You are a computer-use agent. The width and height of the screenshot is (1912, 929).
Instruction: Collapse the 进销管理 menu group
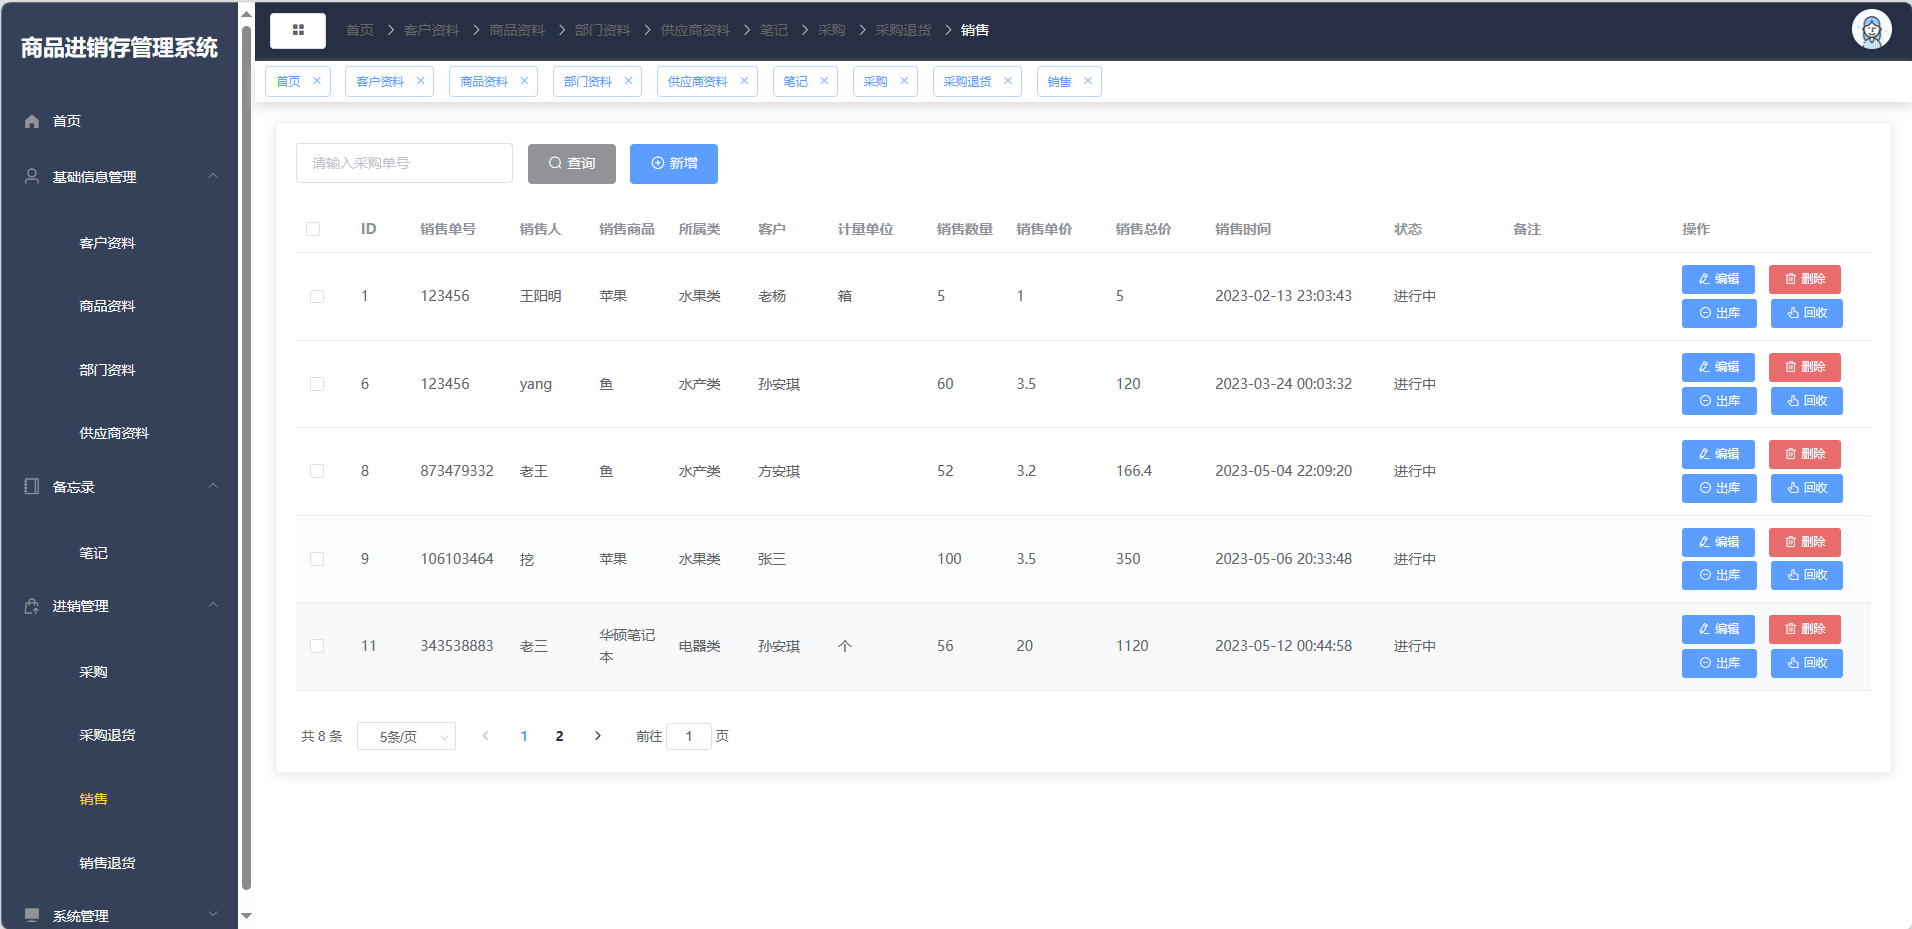tap(213, 605)
